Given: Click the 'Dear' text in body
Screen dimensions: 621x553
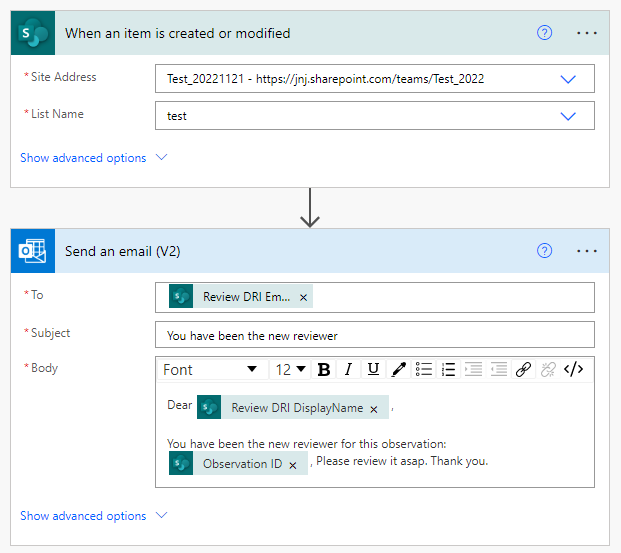Looking at the screenshot, I should [179, 405].
